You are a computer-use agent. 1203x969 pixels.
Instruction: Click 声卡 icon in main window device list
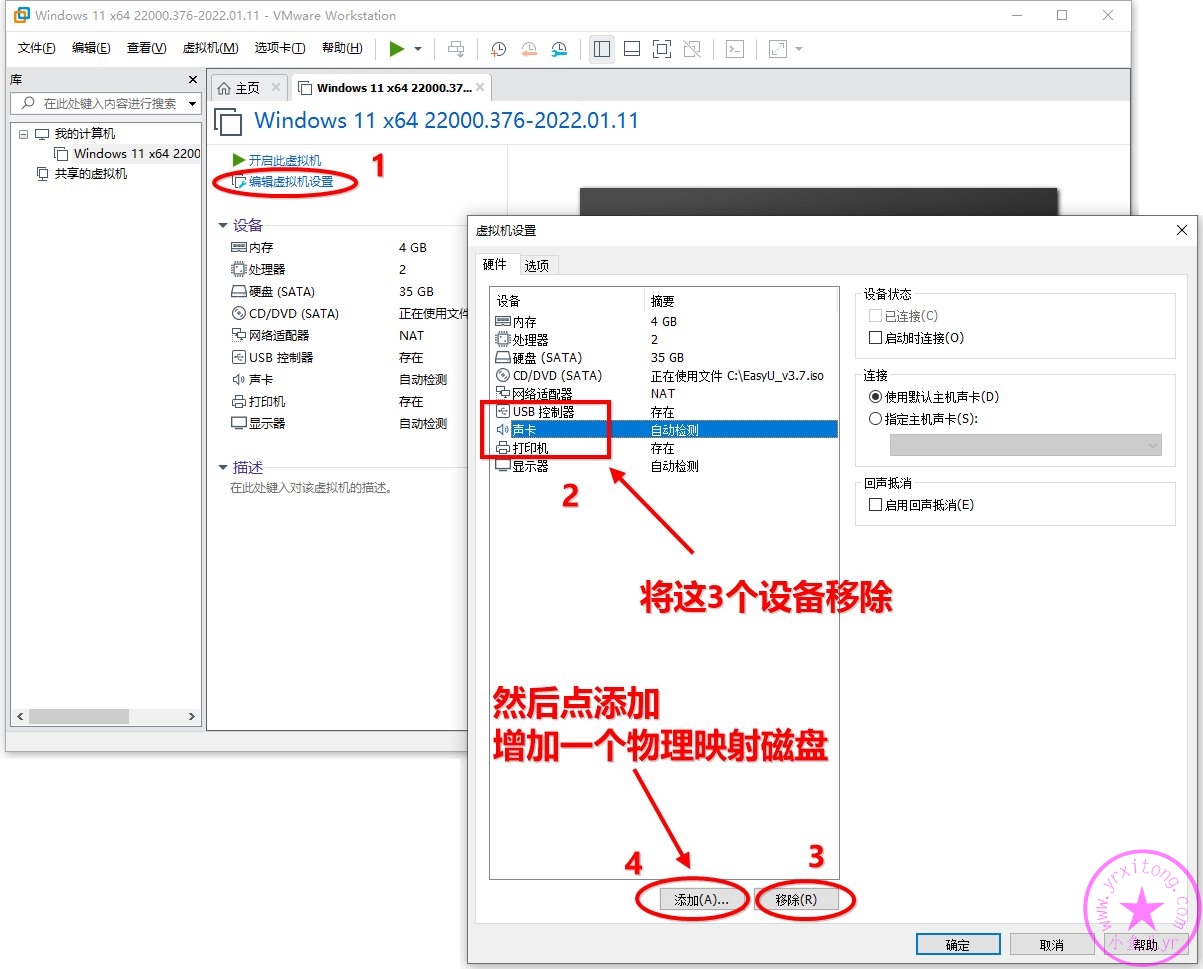(239, 379)
